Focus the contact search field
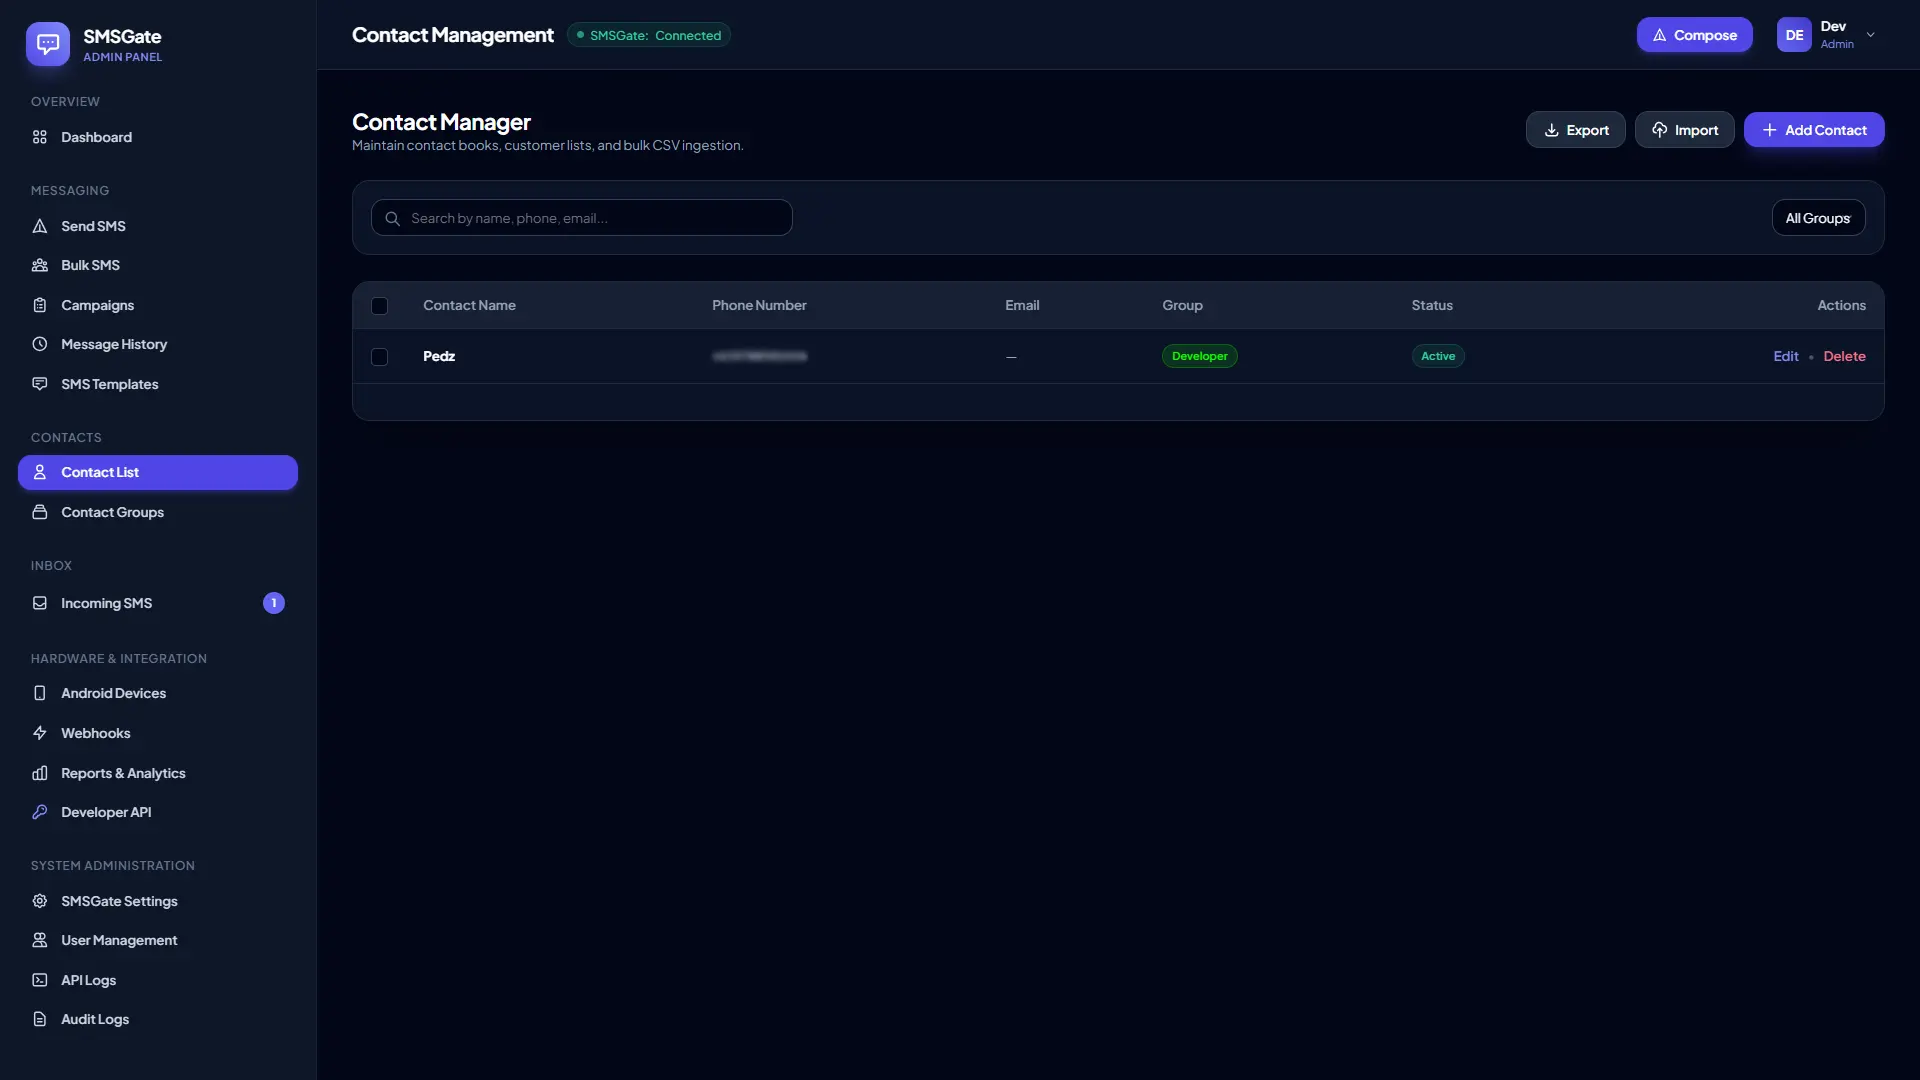Screen dimensions: 1920x1080 coord(581,218)
